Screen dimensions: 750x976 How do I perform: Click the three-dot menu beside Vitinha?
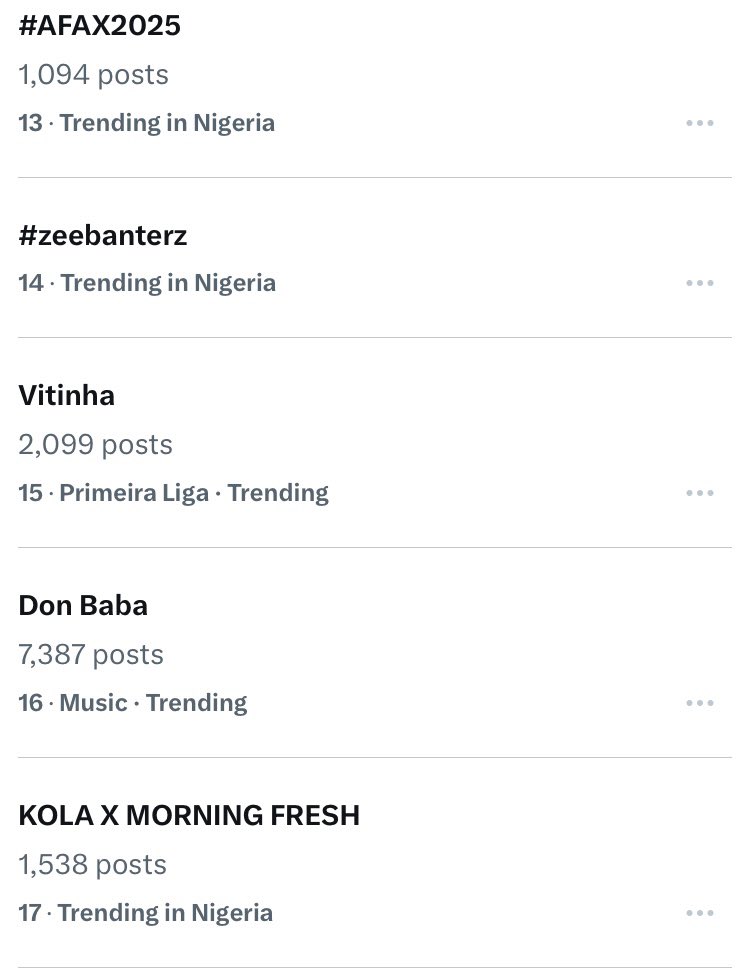(699, 493)
